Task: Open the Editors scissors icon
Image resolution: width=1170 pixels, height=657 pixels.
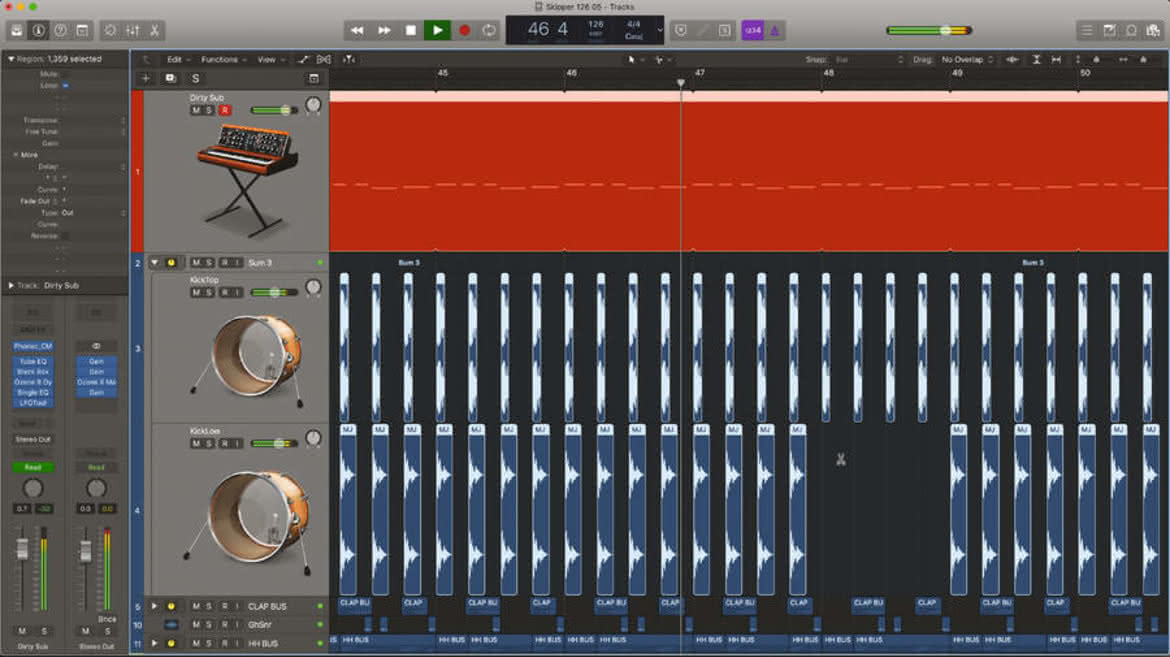Action: [x=154, y=31]
